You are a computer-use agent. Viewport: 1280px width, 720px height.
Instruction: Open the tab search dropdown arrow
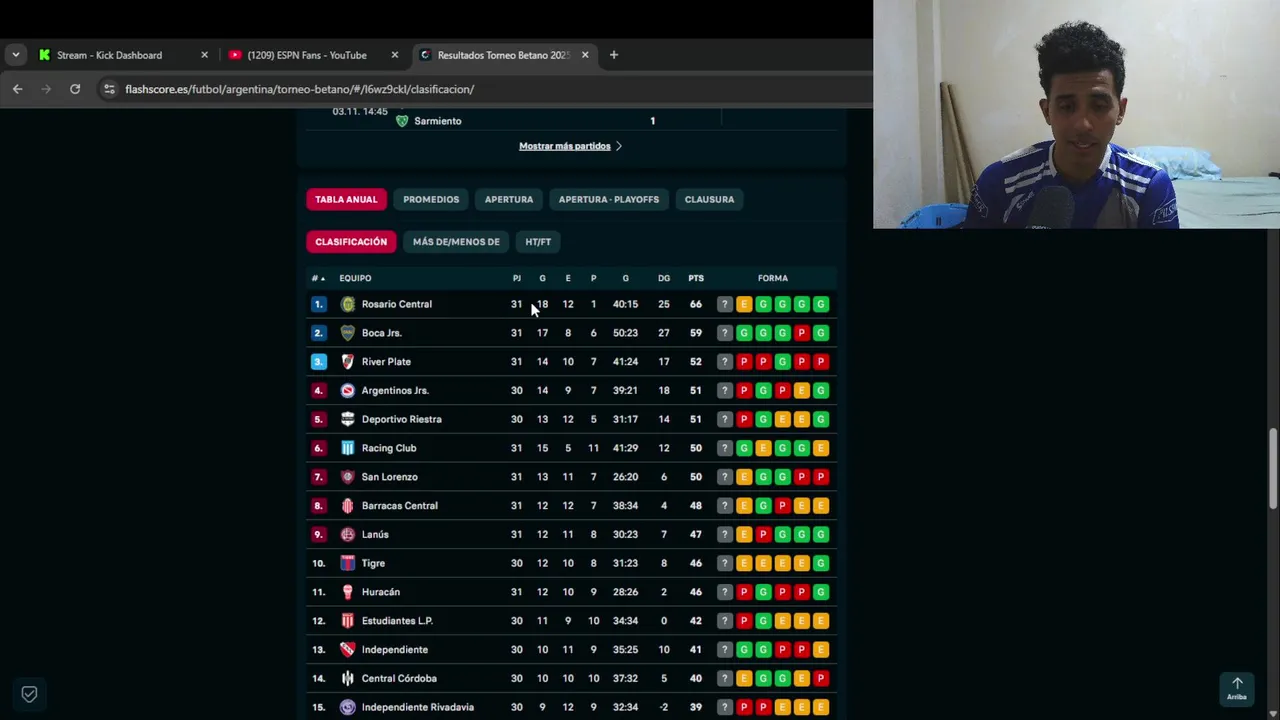tap(15, 55)
